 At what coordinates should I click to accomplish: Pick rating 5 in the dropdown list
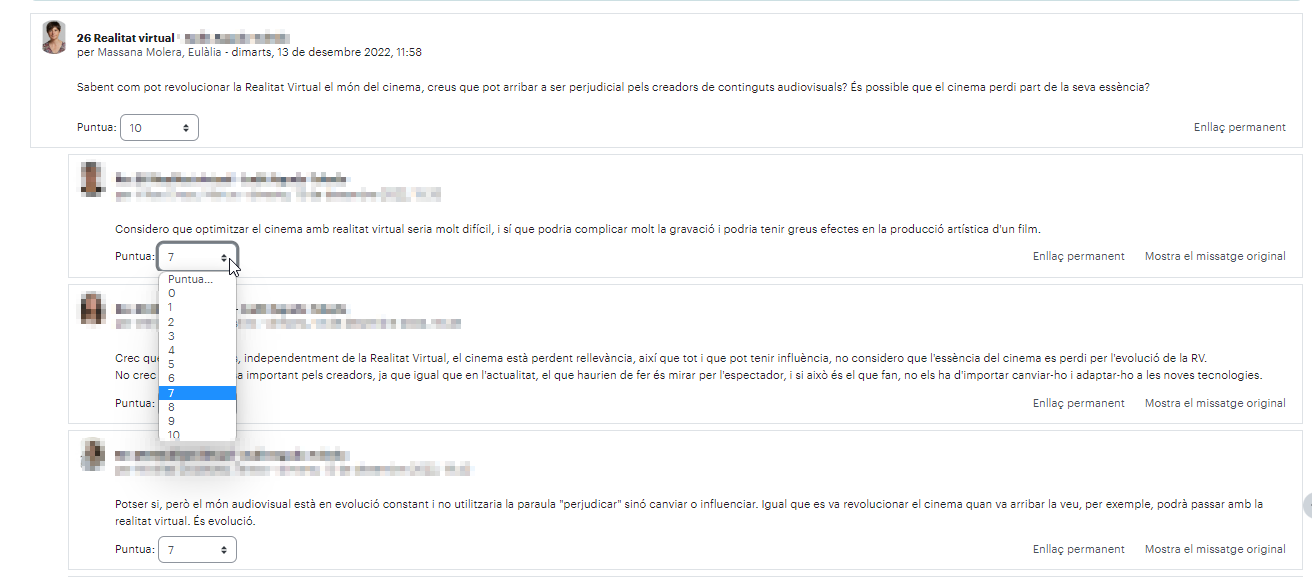coord(197,364)
